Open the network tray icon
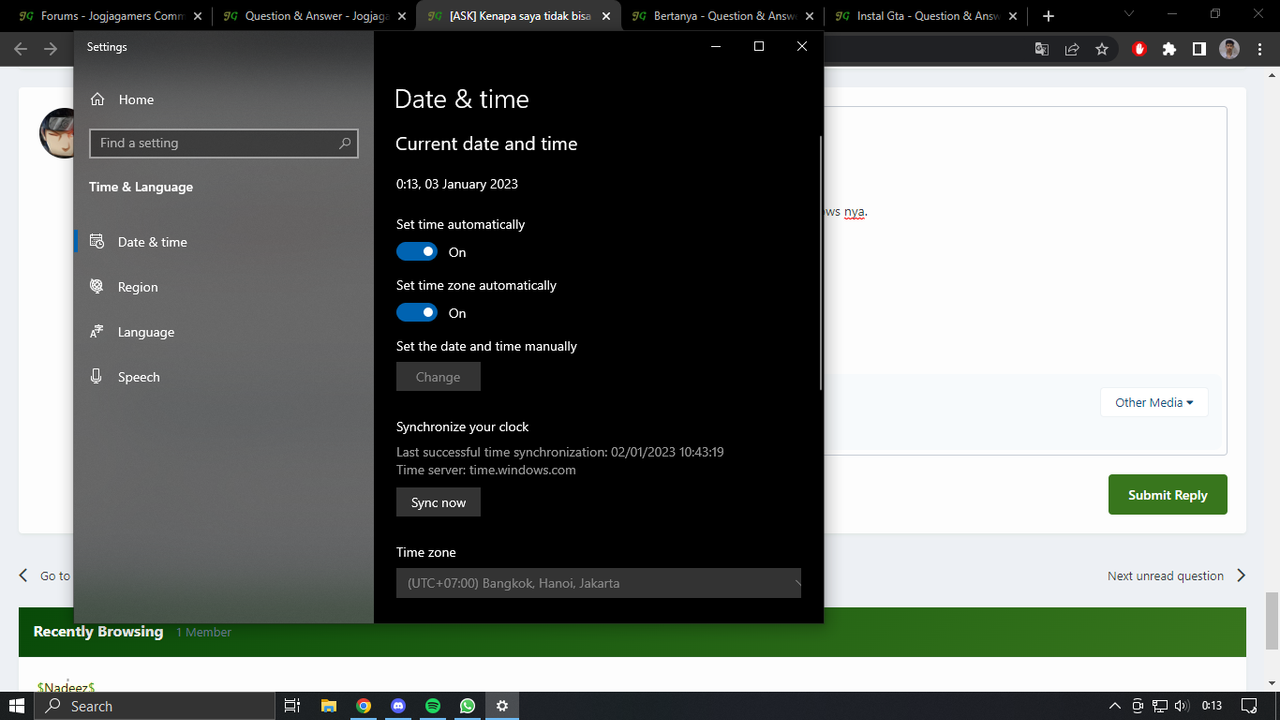Image resolution: width=1280 pixels, height=720 pixels. (x=1161, y=706)
